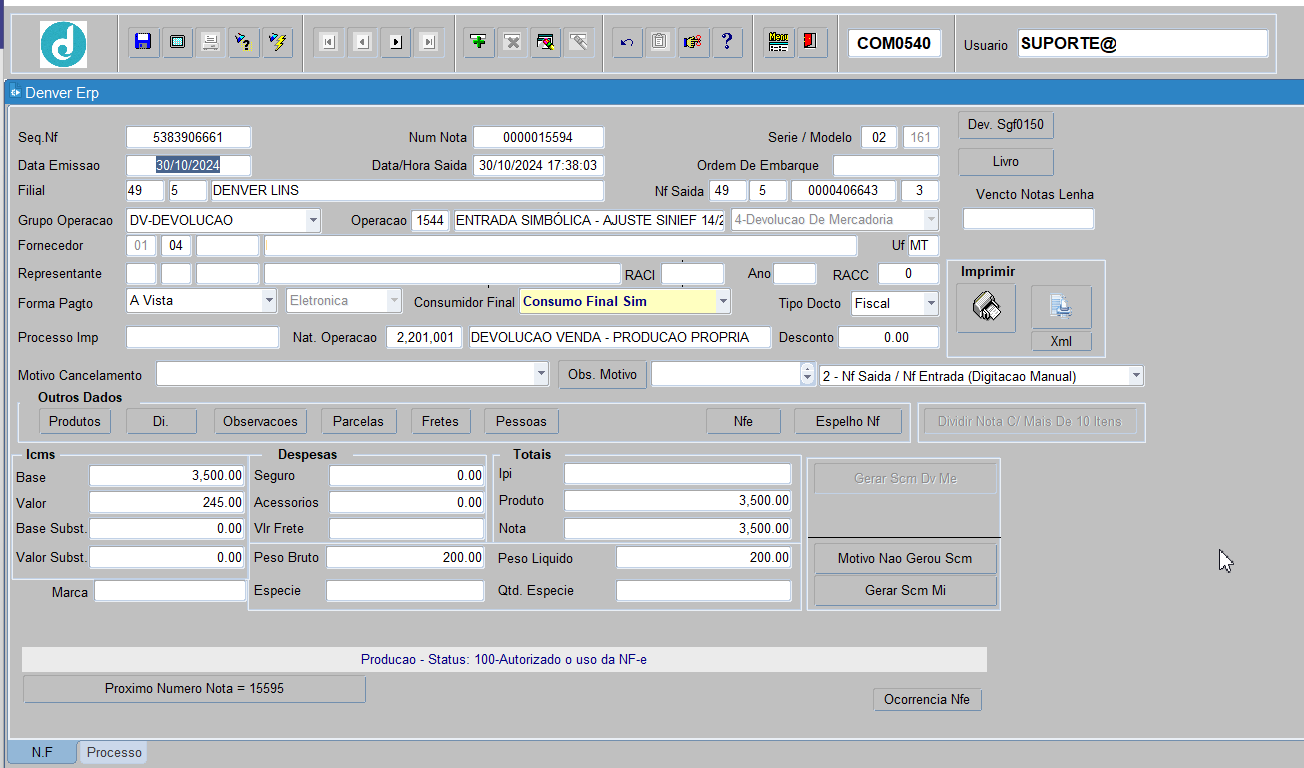Image resolution: width=1304 pixels, height=768 pixels.
Task: Click the Di. button
Action: tap(161, 421)
